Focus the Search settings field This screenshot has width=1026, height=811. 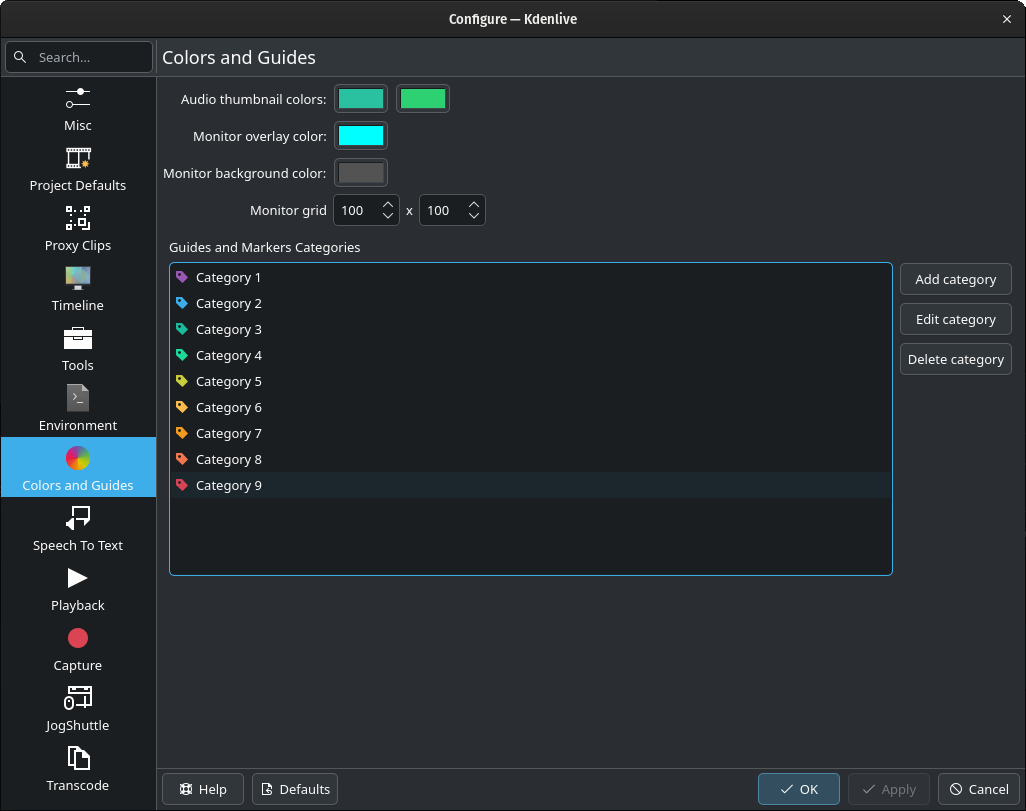tap(79, 57)
